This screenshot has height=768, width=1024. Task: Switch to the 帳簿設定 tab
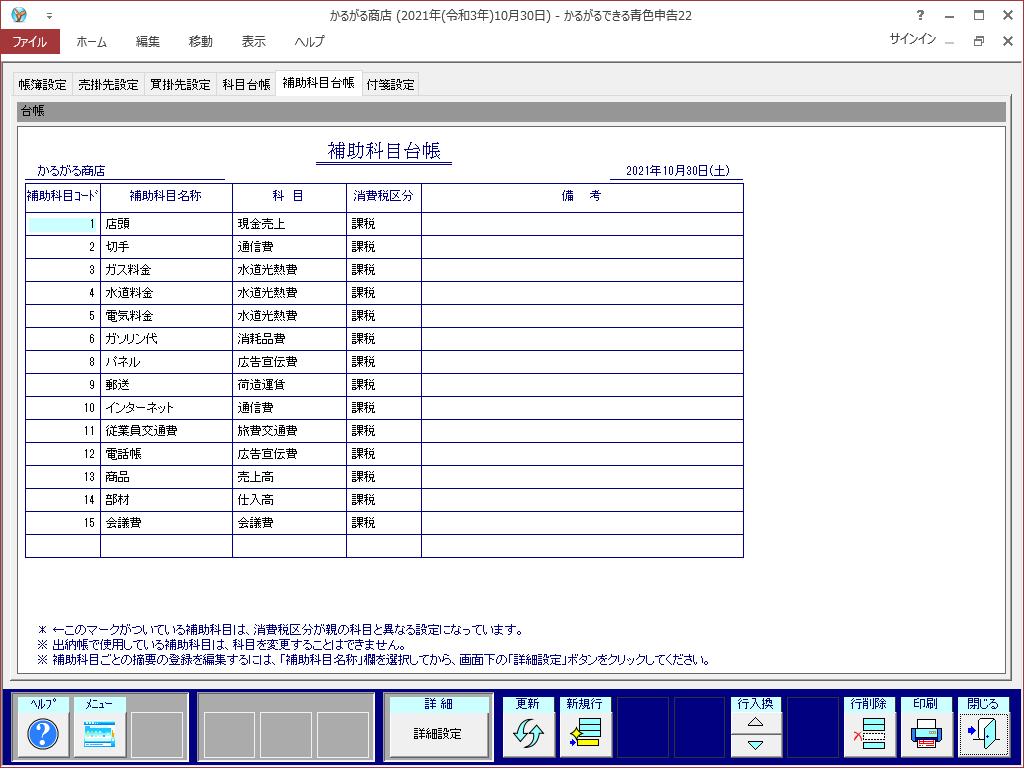click(42, 84)
